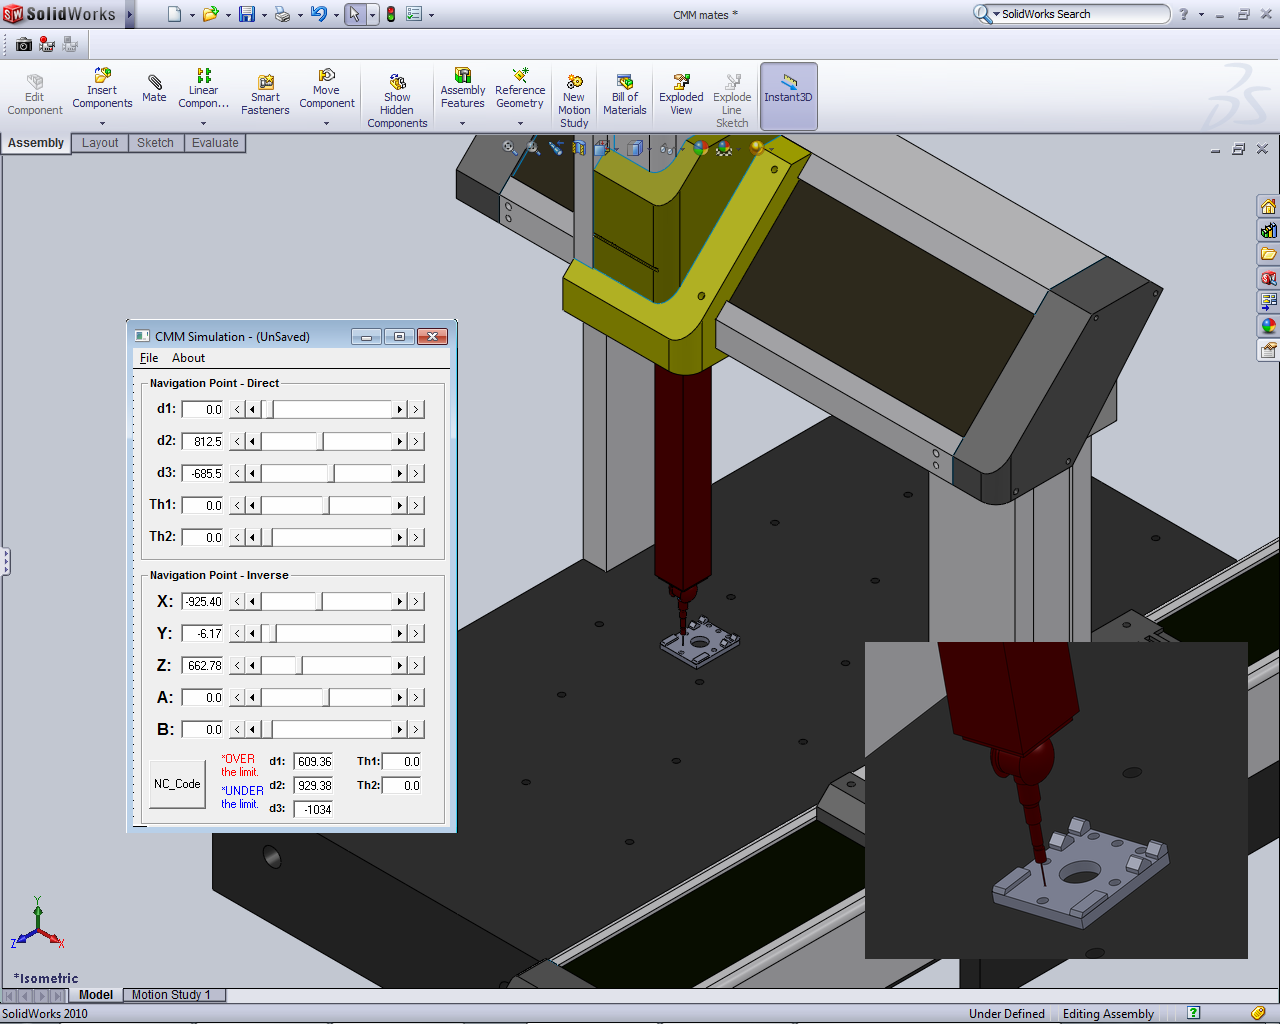Click the Rebuild traffic light icon
This screenshot has width=1280, height=1024.
click(390, 14)
